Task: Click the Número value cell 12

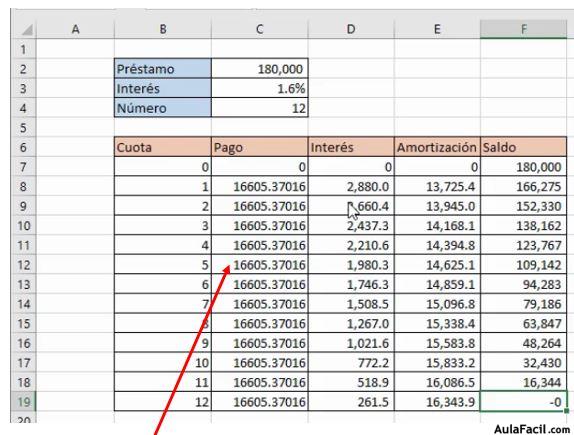Action: (260, 108)
